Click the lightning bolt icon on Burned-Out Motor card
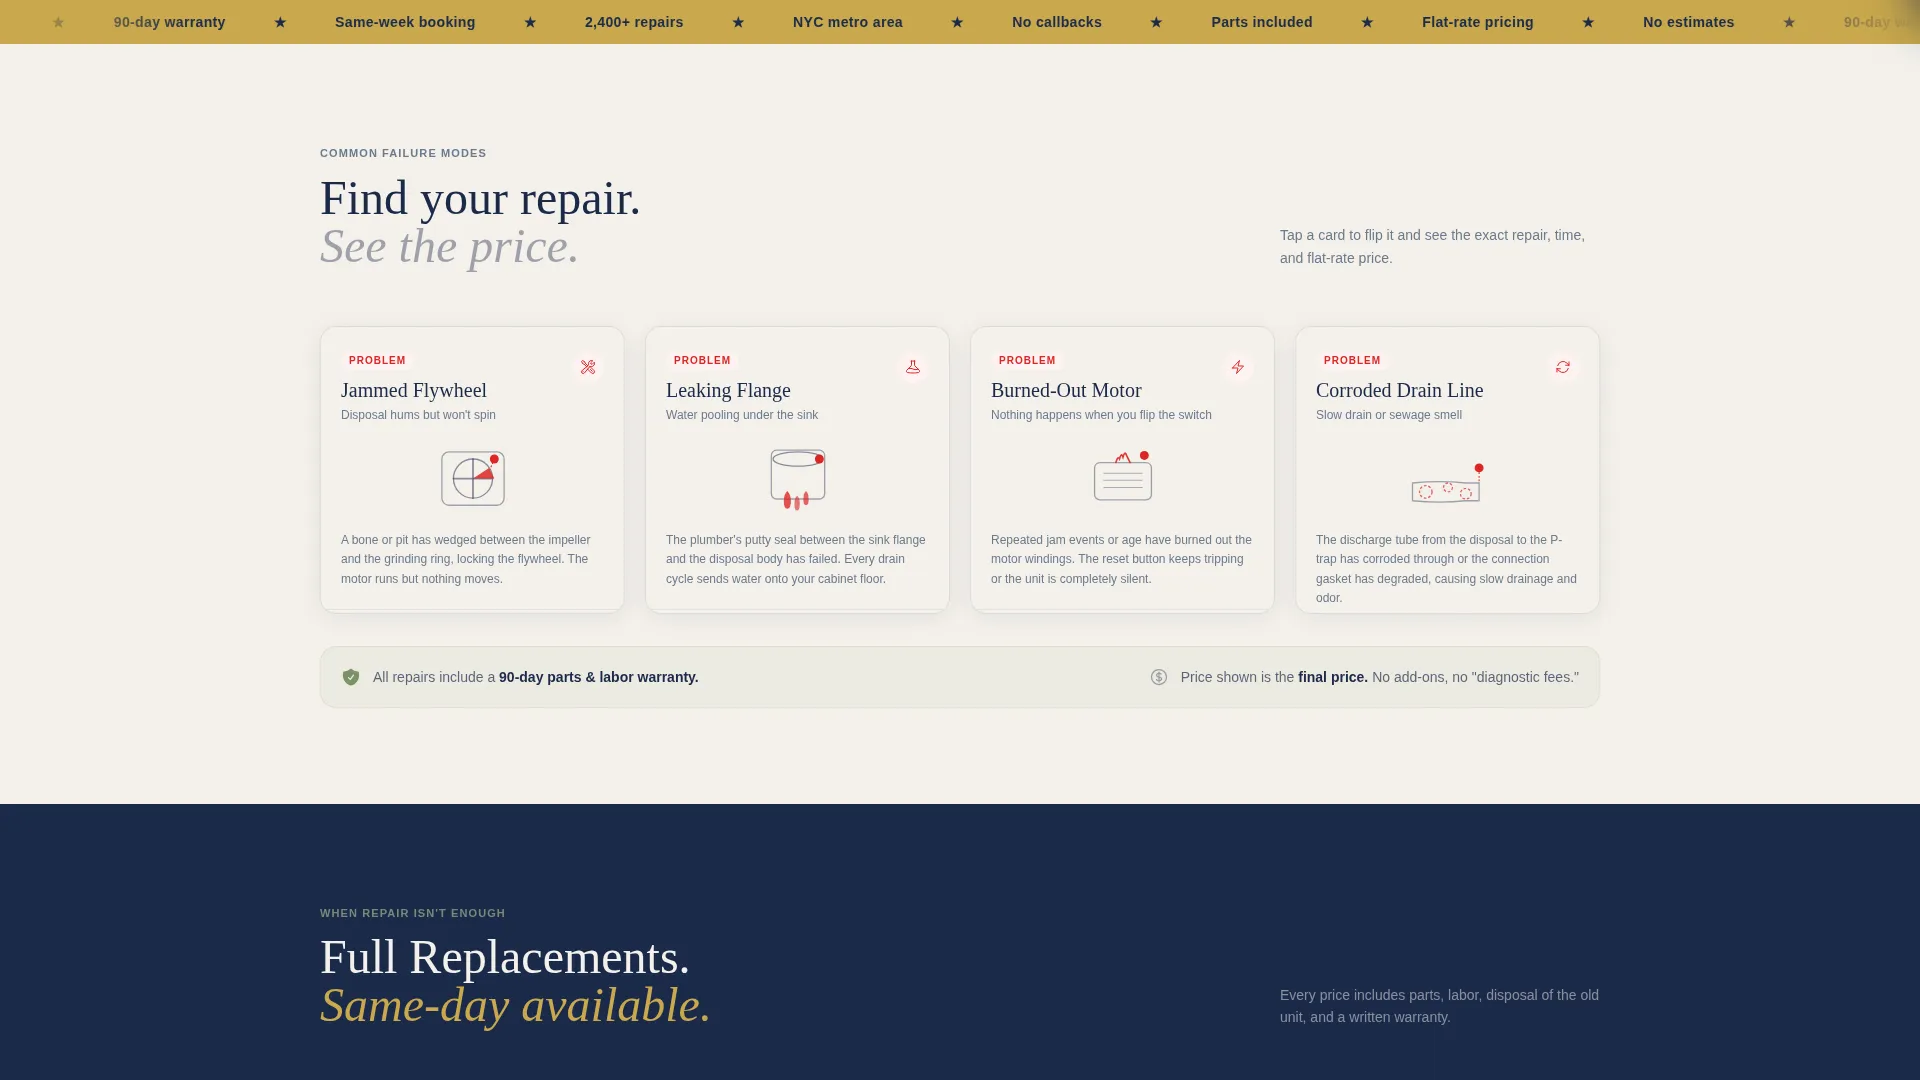 1238,367
